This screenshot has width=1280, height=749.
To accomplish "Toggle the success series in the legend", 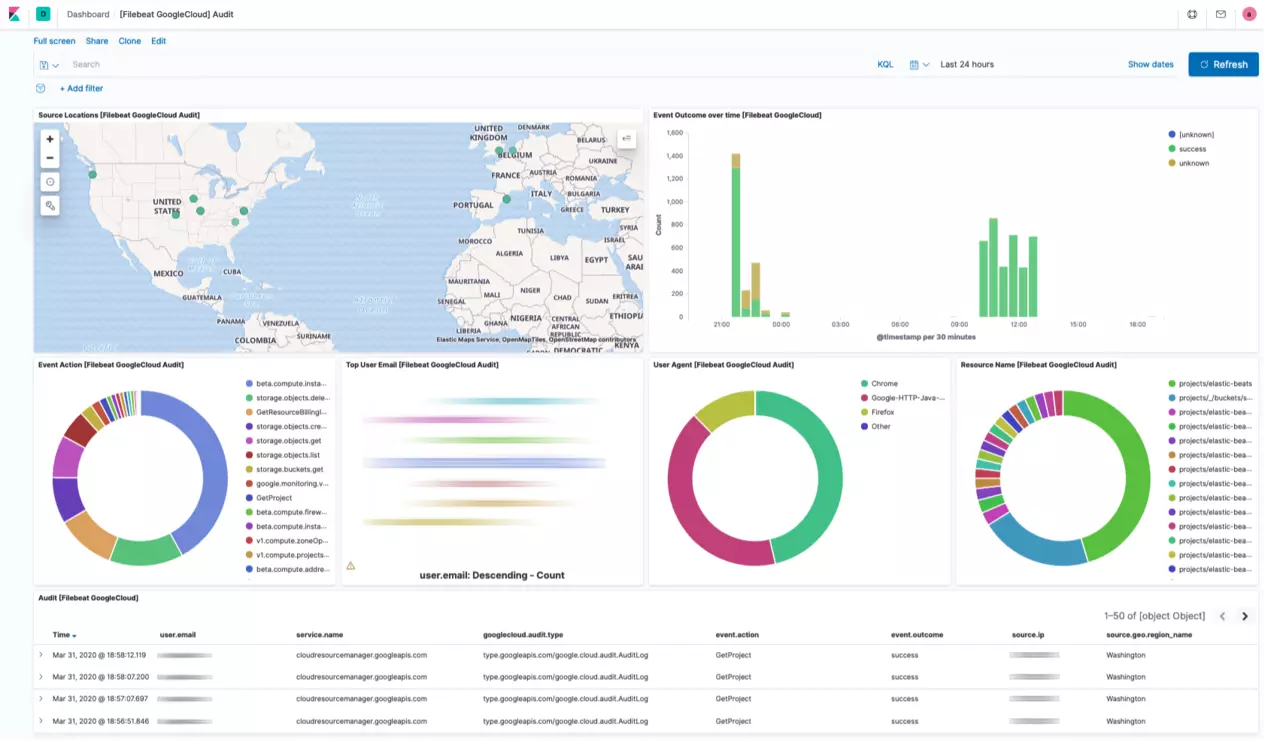I will click(x=1192, y=149).
